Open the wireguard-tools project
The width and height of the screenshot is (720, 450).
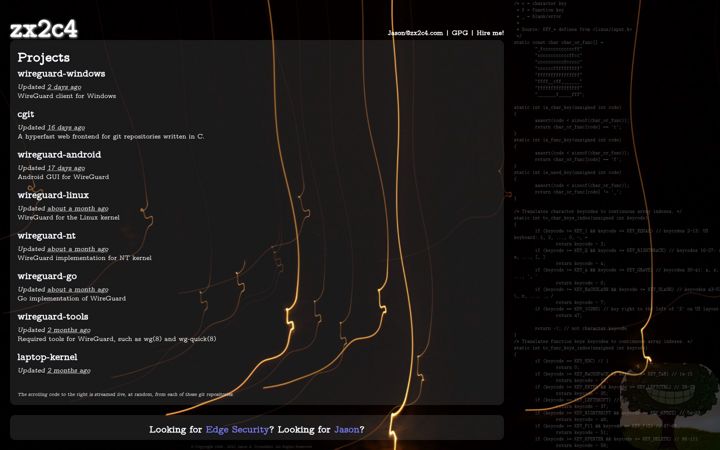[x=53, y=316]
